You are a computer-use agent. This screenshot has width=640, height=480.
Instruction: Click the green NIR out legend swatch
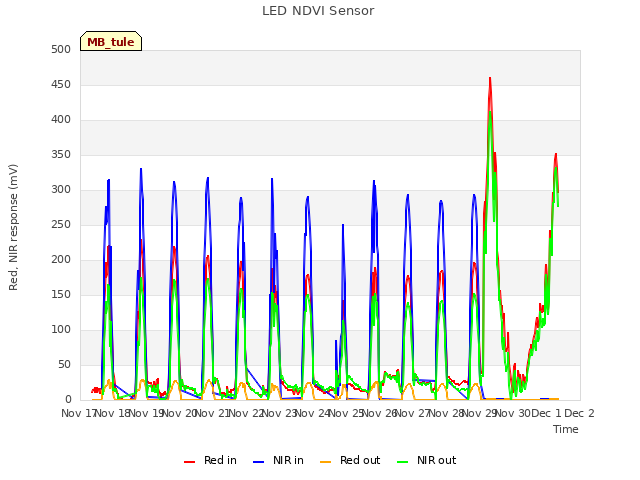pyautogui.click(x=402, y=462)
